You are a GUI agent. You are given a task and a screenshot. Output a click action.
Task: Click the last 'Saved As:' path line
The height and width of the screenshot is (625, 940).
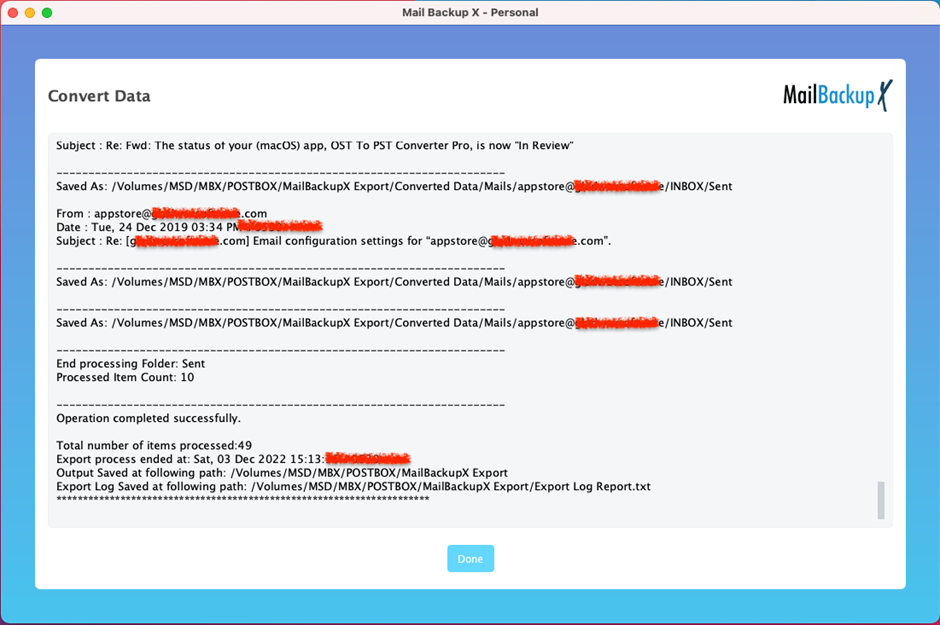pyautogui.click(x=394, y=323)
